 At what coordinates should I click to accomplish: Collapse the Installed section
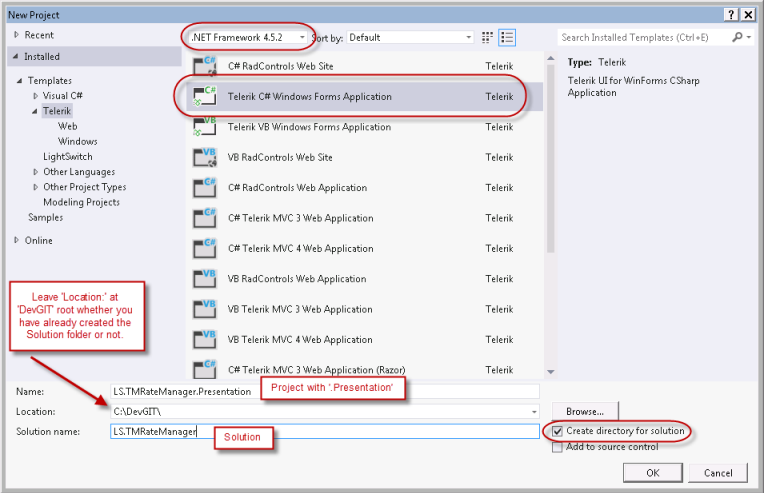[x=16, y=57]
